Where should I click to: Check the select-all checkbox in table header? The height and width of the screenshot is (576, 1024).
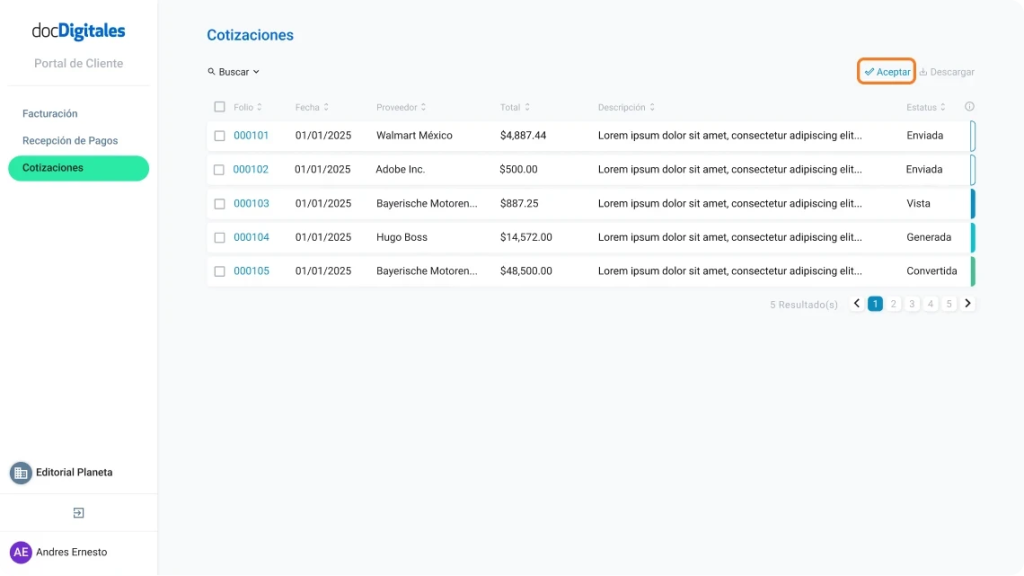pos(219,106)
